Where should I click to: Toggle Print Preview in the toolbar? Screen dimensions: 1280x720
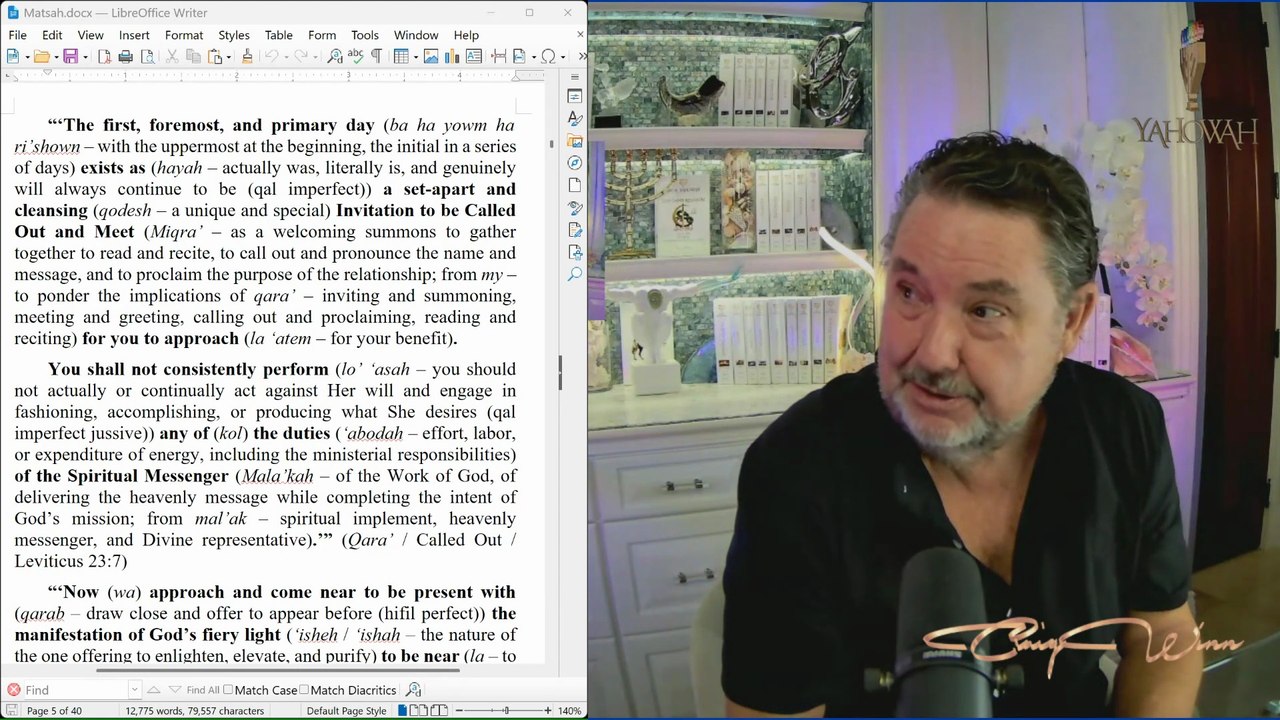147,56
